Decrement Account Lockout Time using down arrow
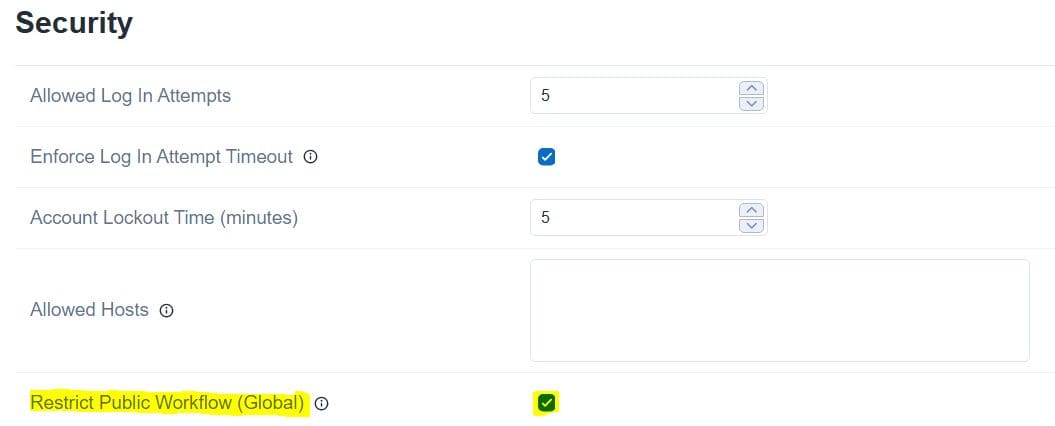1055x426 pixels. pos(750,225)
